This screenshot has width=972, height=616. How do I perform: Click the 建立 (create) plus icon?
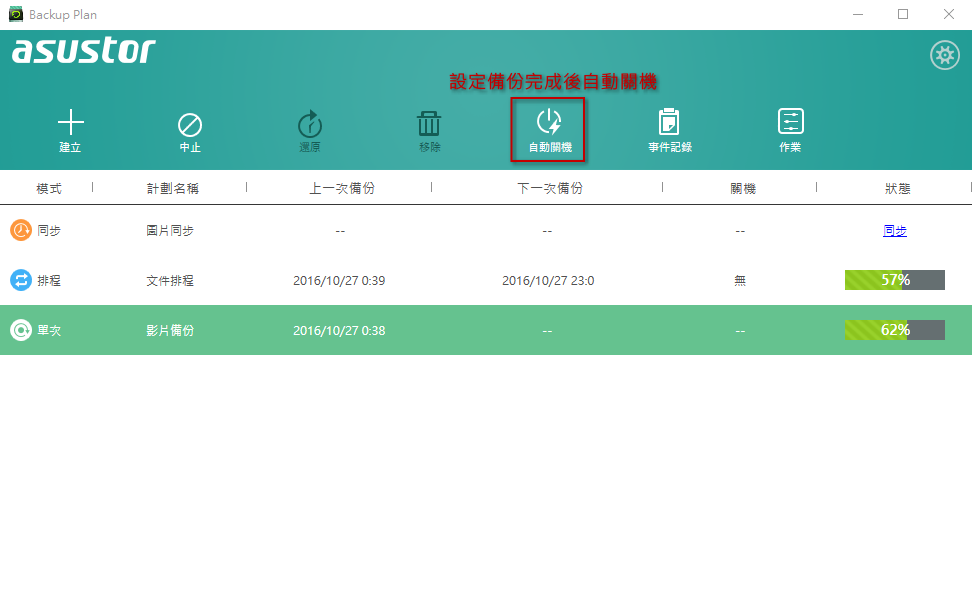click(x=71, y=122)
